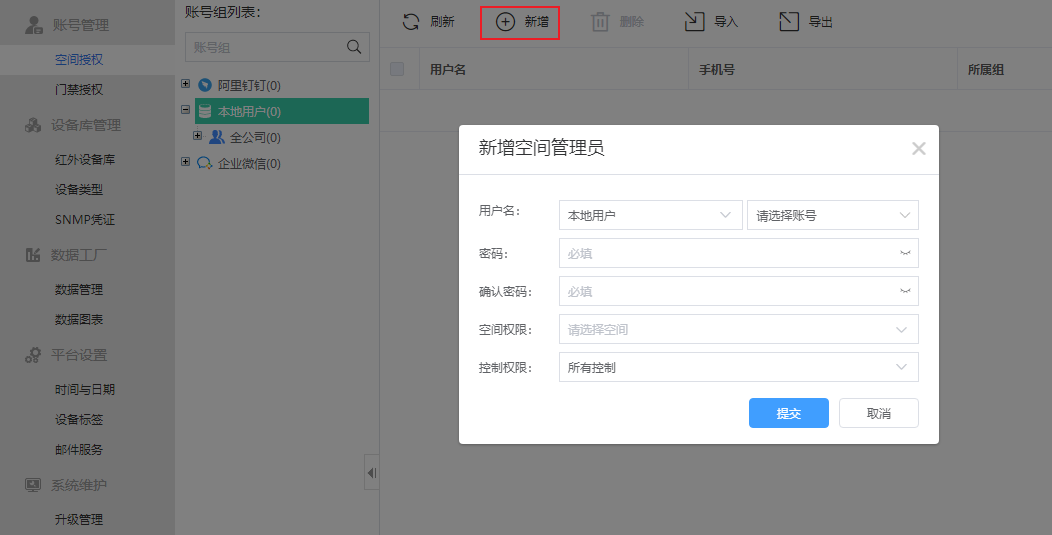This screenshot has width=1052, height=535.
Task: Click the 取消 cancel button
Action: (878, 413)
